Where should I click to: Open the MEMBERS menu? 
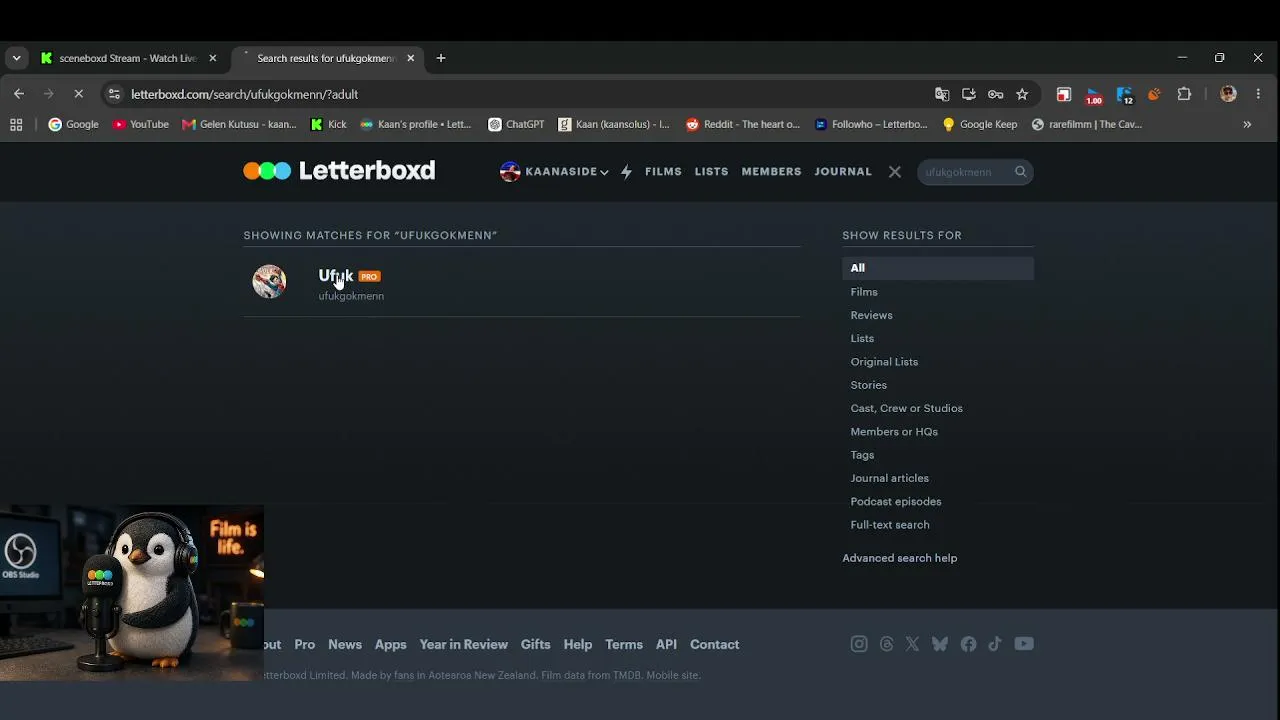[x=771, y=172]
